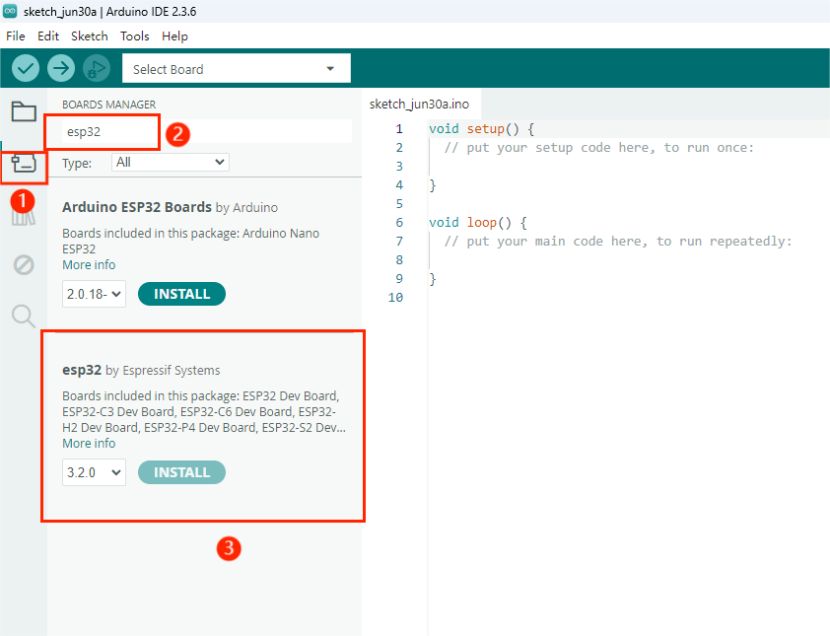Click the Upload arrow icon
This screenshot has height=636, width=830.
pos(61,68)
